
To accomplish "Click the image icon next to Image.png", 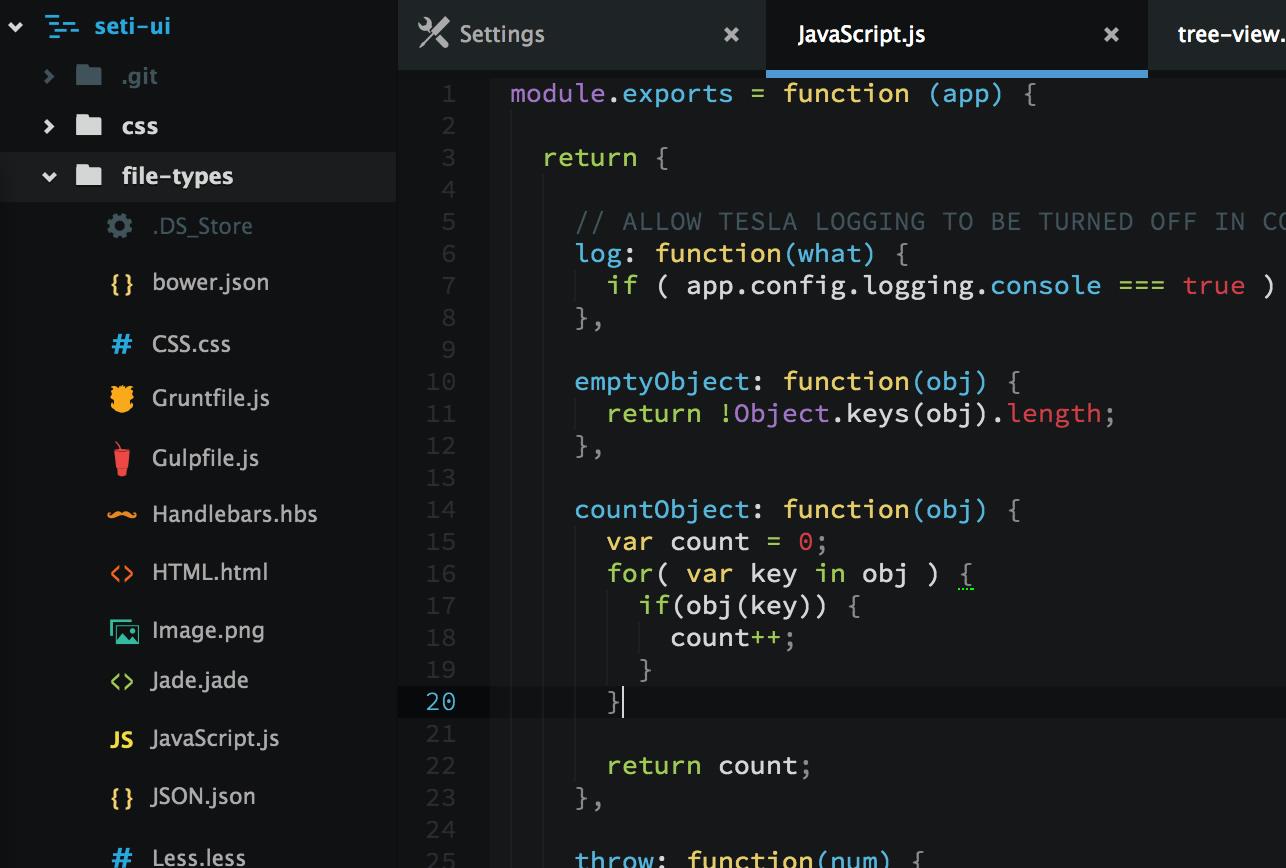I will (121, 630).
